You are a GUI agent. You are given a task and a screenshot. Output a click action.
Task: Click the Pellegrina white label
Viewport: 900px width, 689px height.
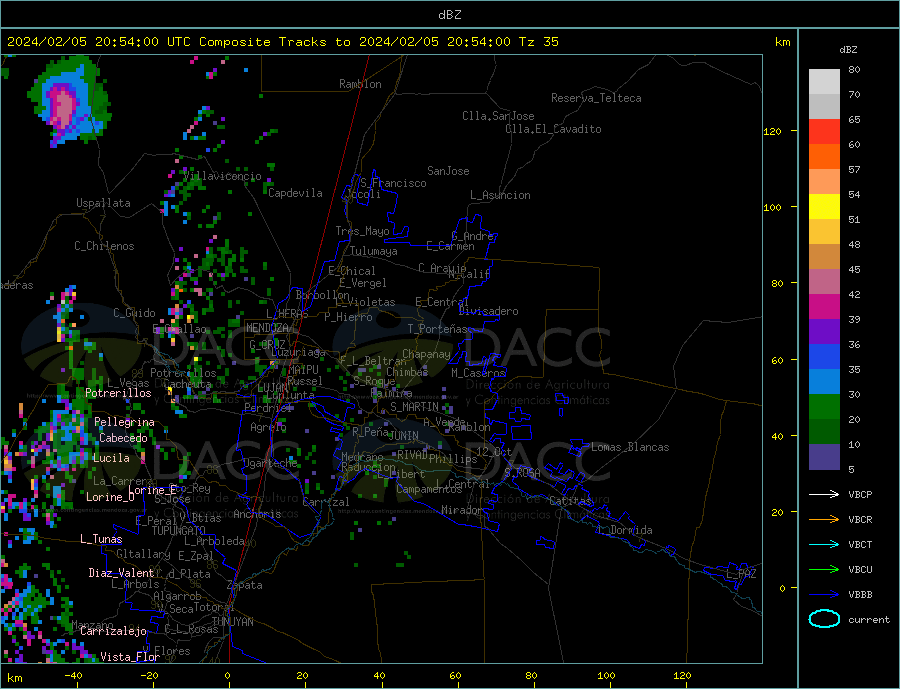125,422
